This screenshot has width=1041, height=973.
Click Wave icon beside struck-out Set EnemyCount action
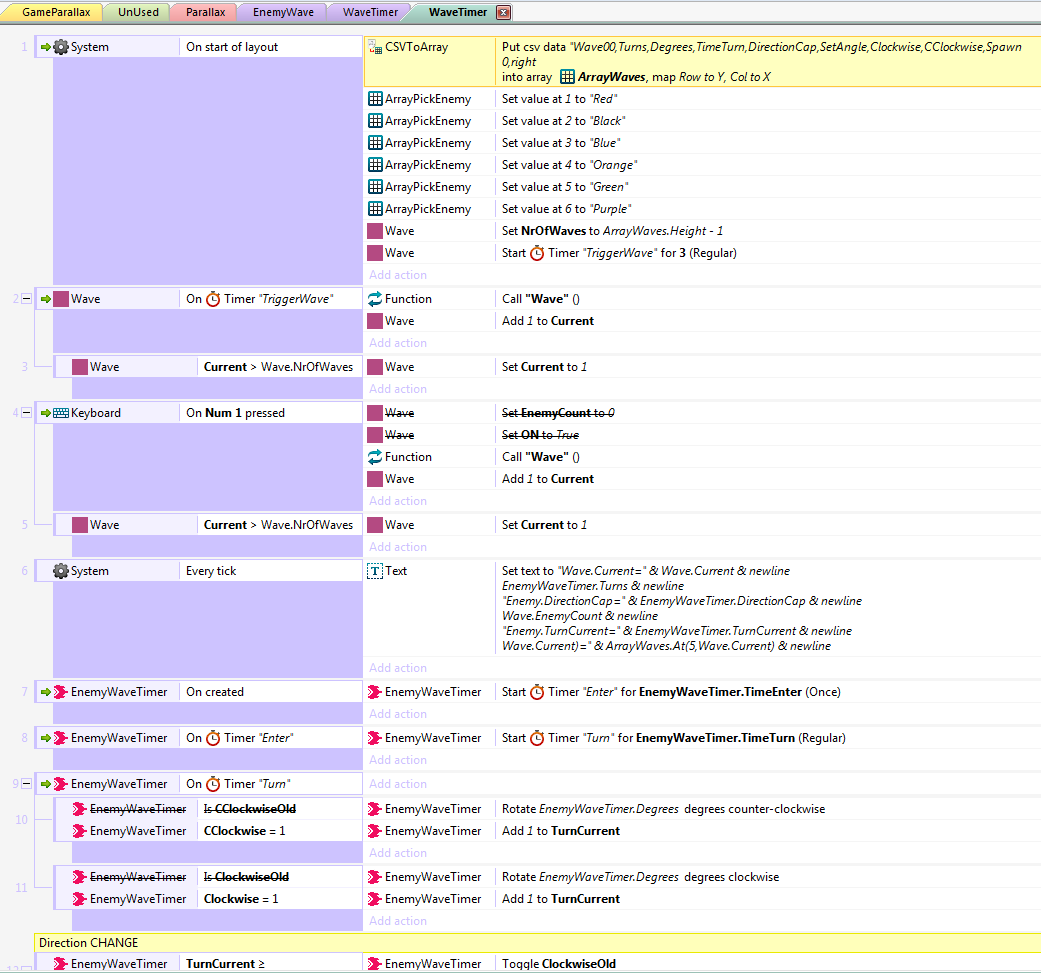pos(375,413)
